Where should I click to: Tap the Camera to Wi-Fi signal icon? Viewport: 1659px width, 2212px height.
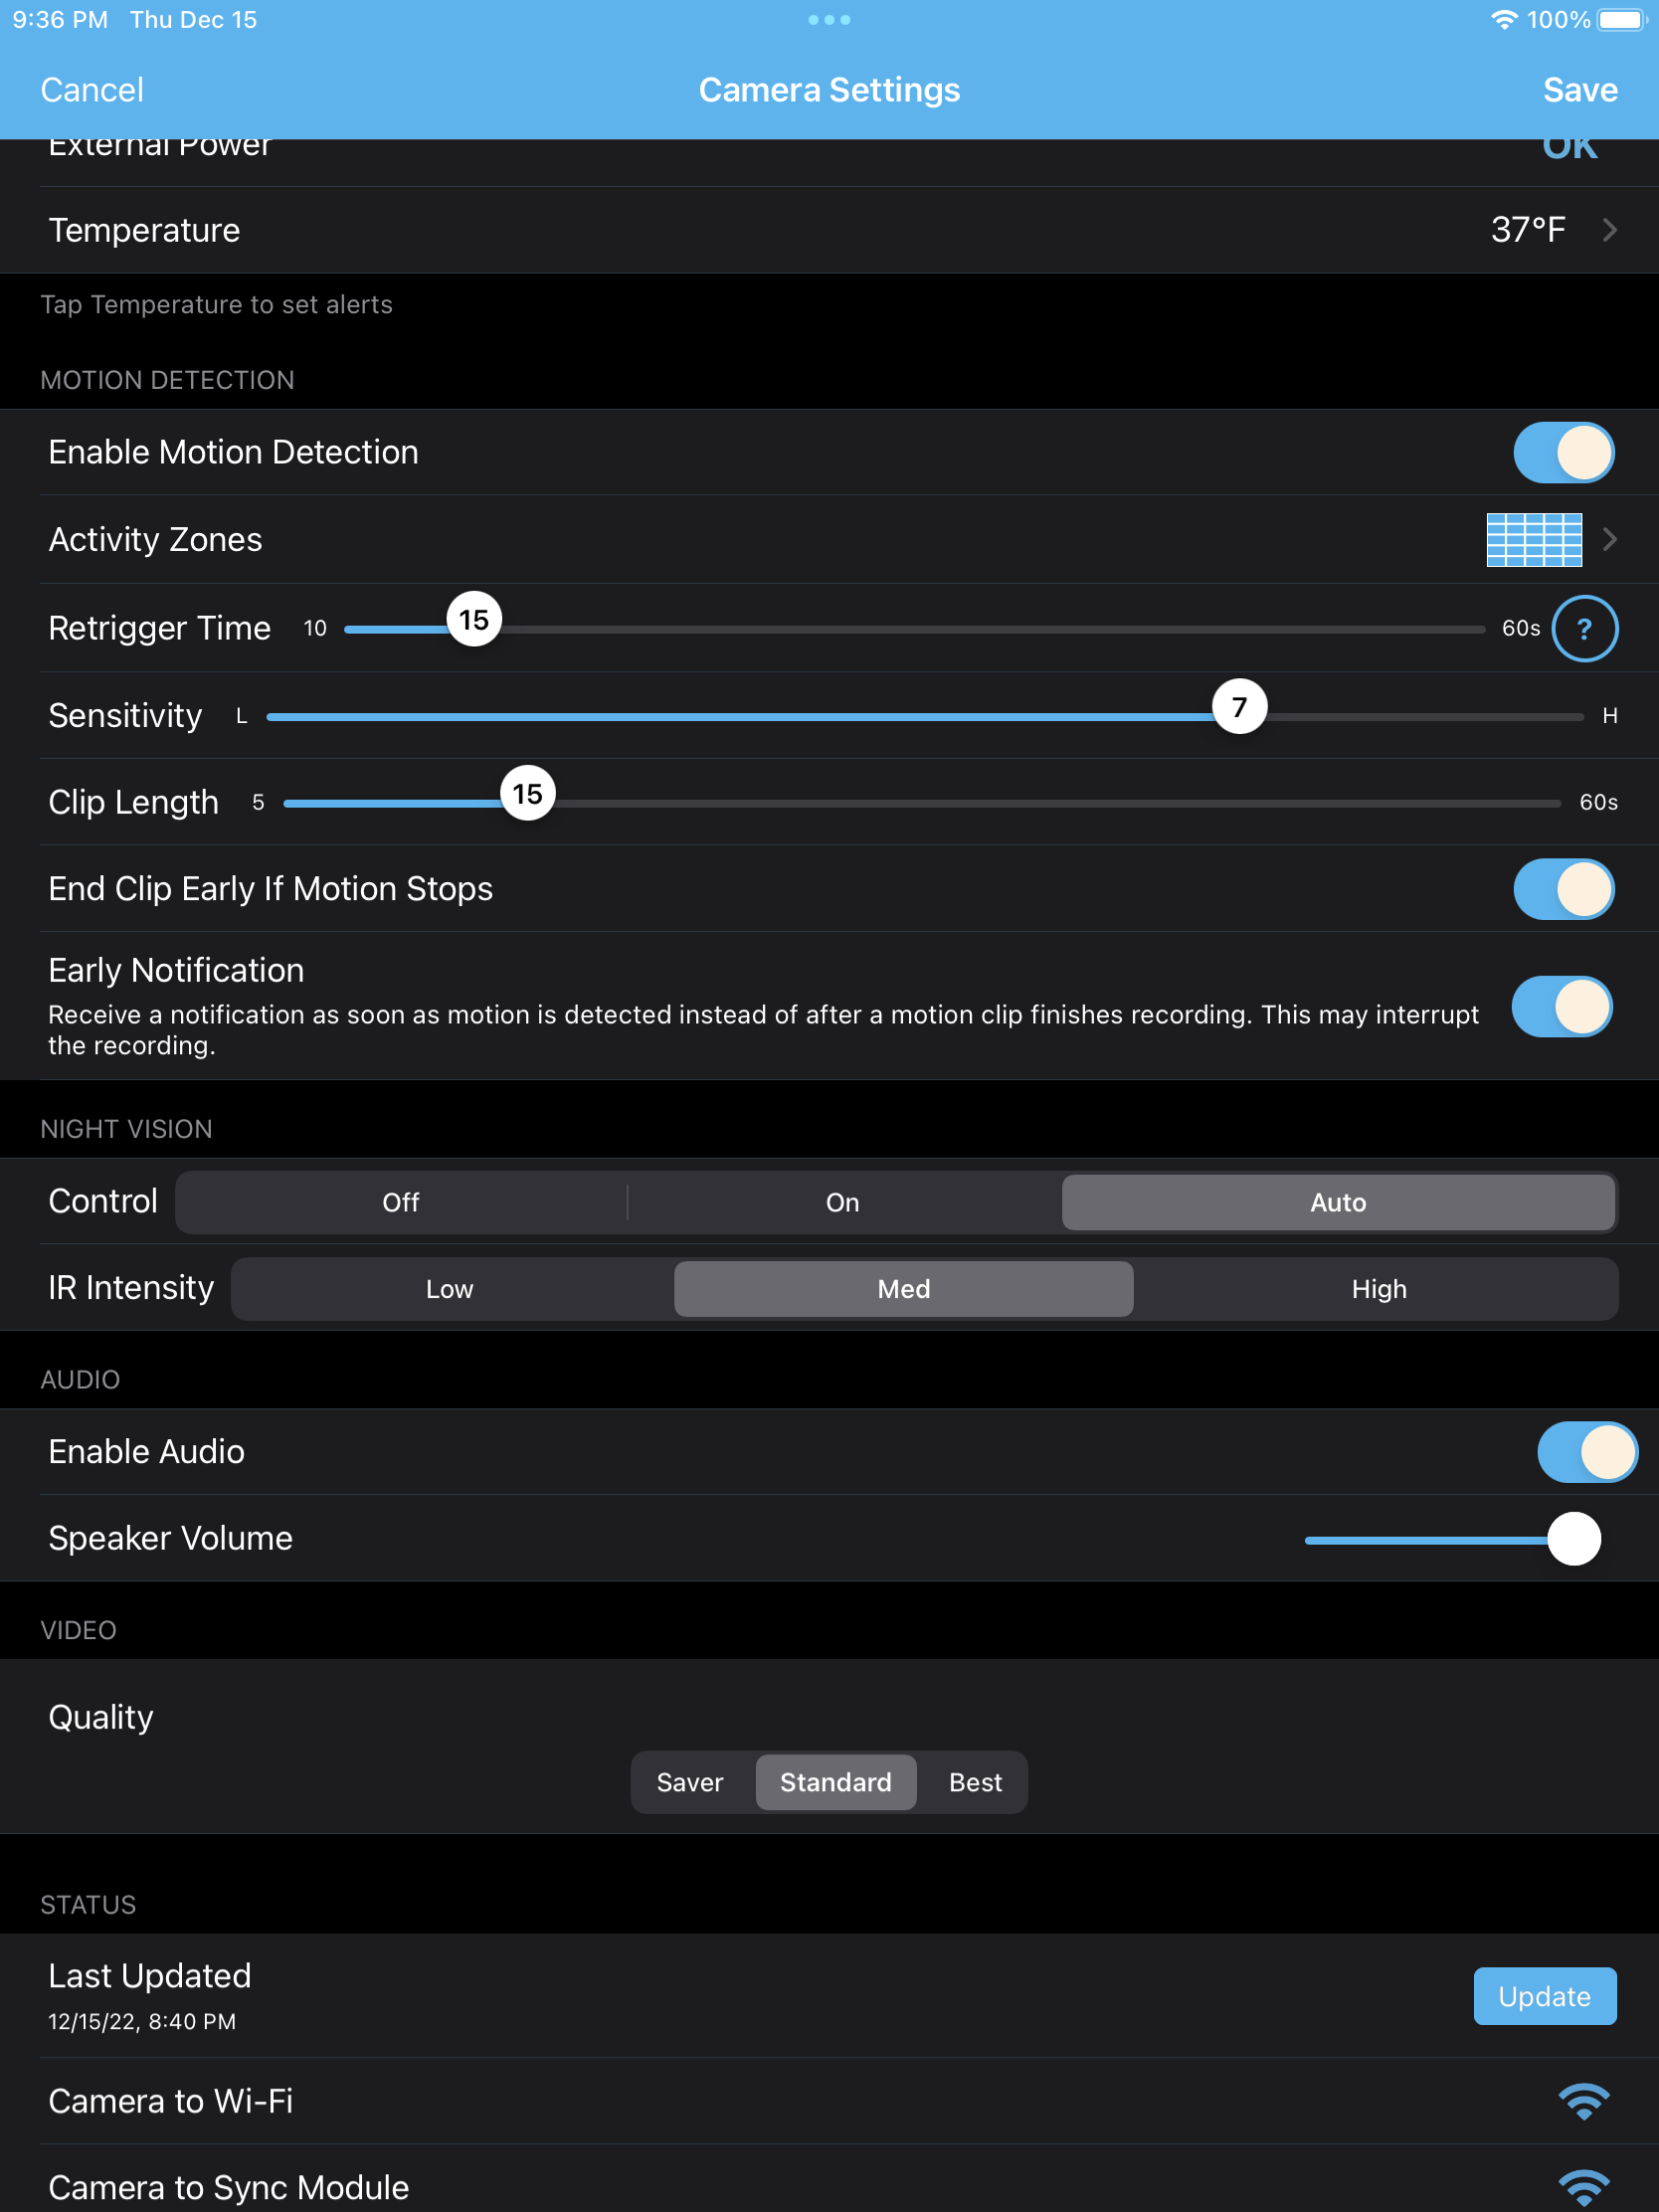click(1584, 2101)
